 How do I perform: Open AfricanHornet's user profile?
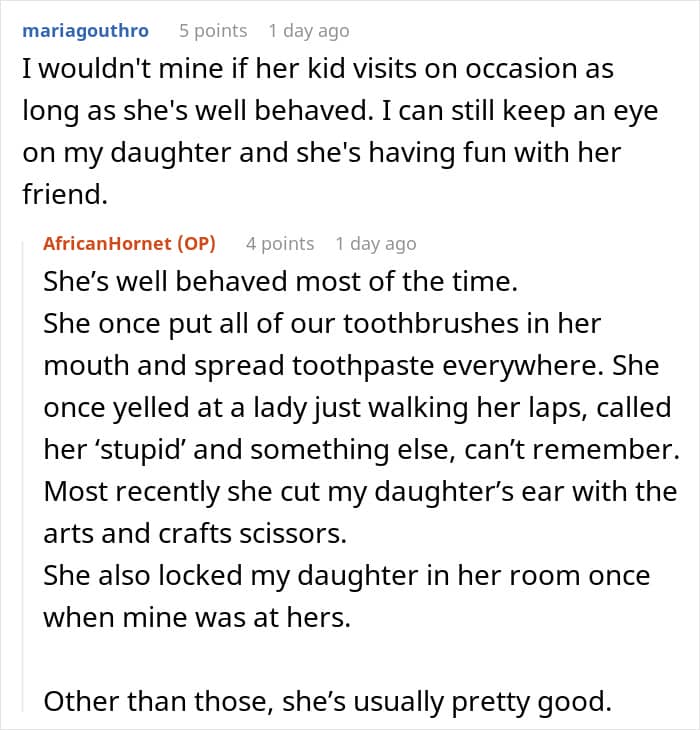pos(108,243)
